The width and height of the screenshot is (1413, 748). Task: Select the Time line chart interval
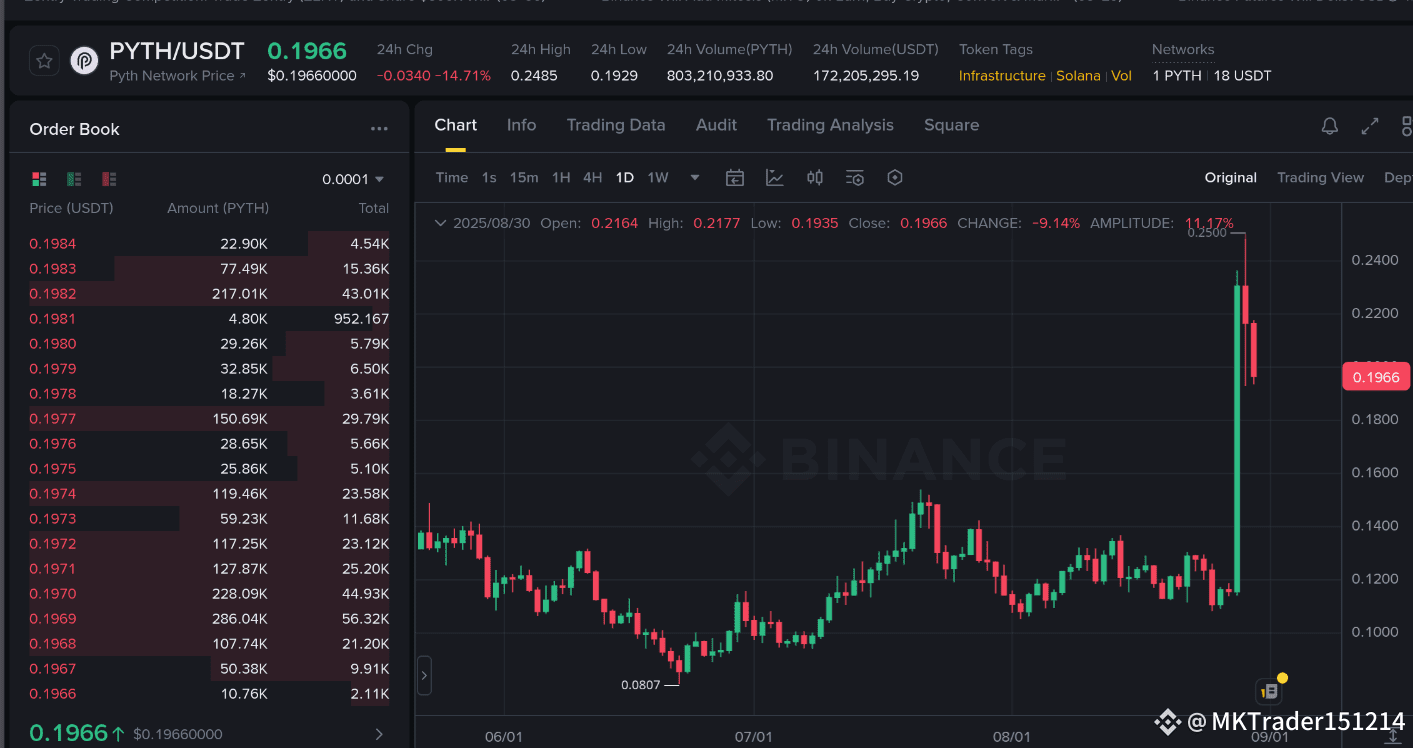tap(452, 178)
